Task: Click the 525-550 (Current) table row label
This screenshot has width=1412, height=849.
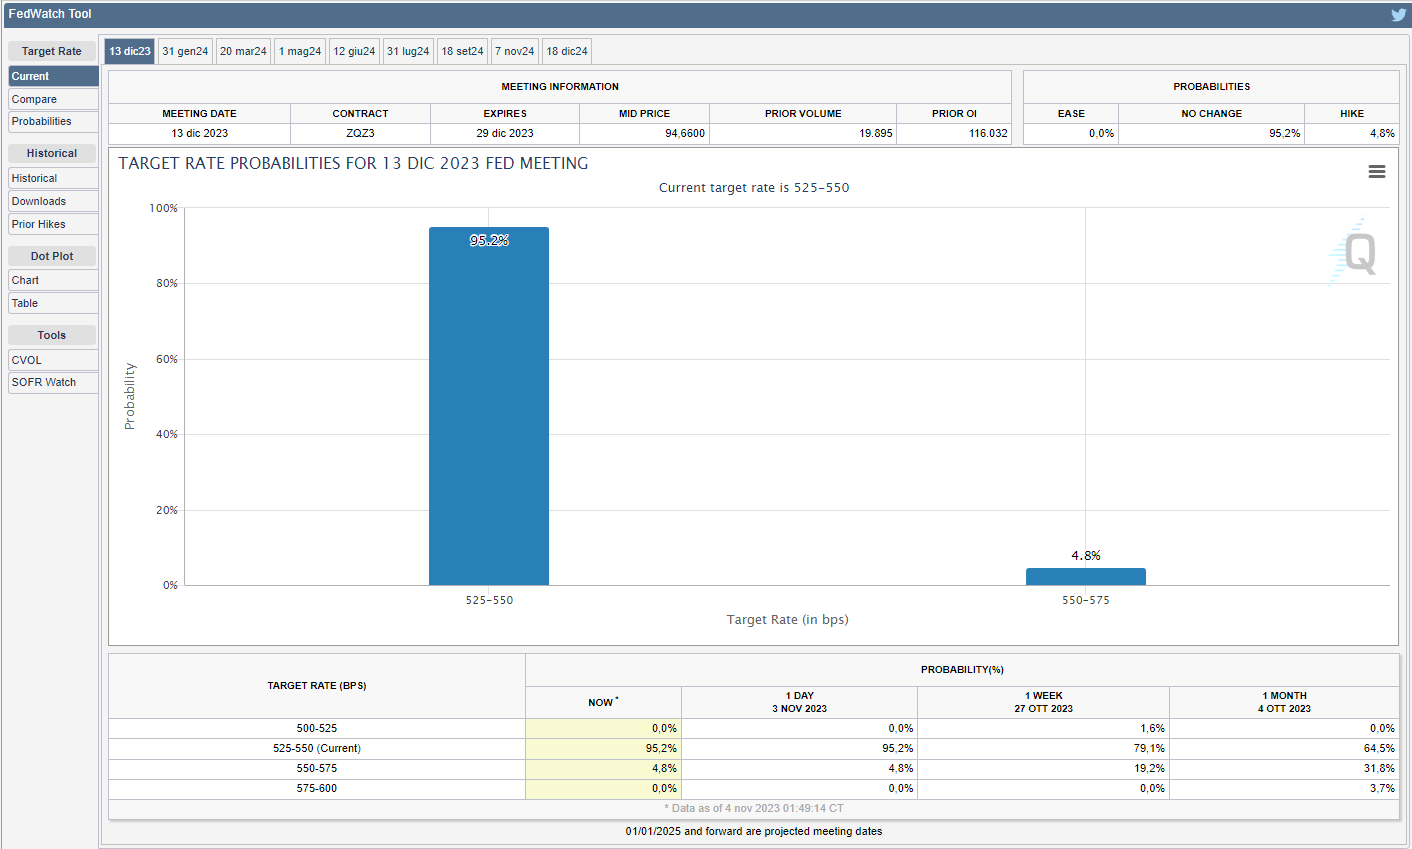Action: [317, 748]
